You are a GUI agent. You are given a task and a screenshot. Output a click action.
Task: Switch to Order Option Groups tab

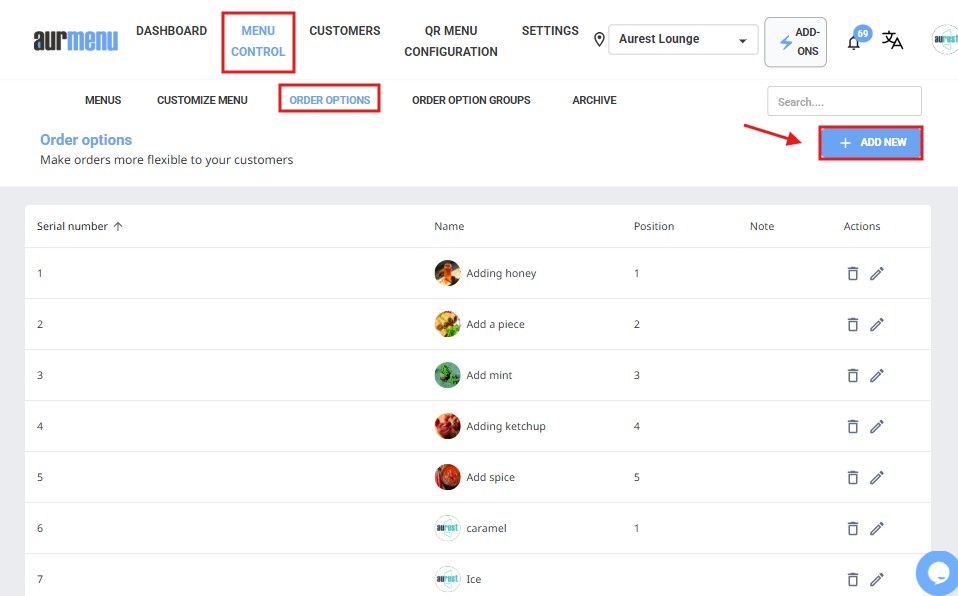(471, 100)
